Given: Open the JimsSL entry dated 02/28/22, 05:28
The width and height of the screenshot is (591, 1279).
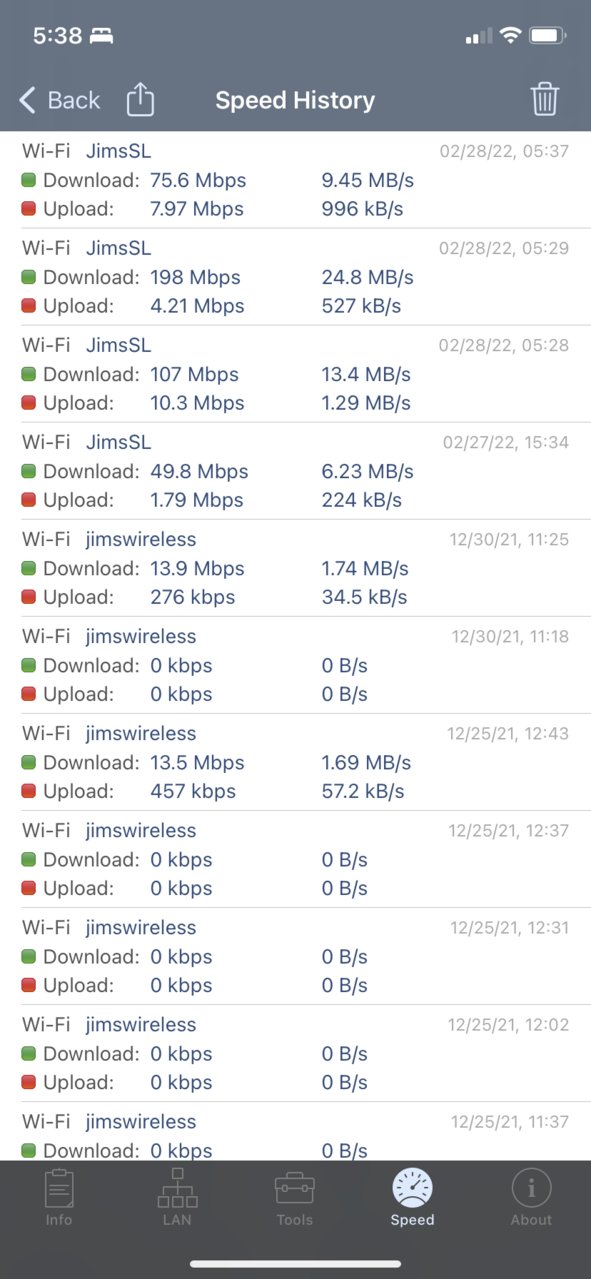Looking at the screenshot, I should pyautogui.click(x=295, y=375).
